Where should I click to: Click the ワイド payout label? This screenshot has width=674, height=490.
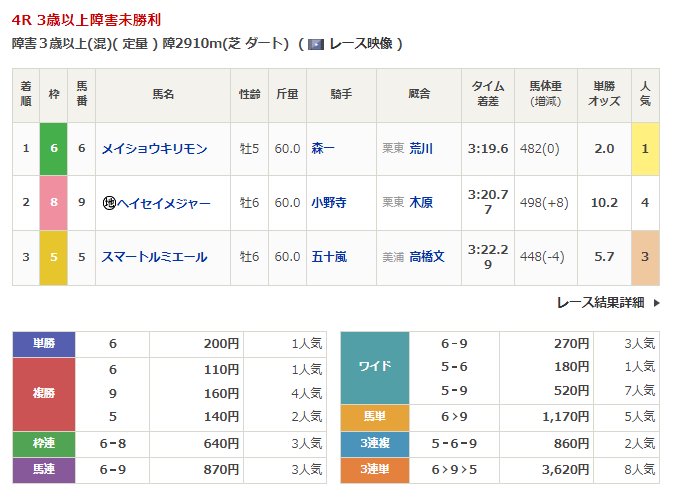(374, 367)
